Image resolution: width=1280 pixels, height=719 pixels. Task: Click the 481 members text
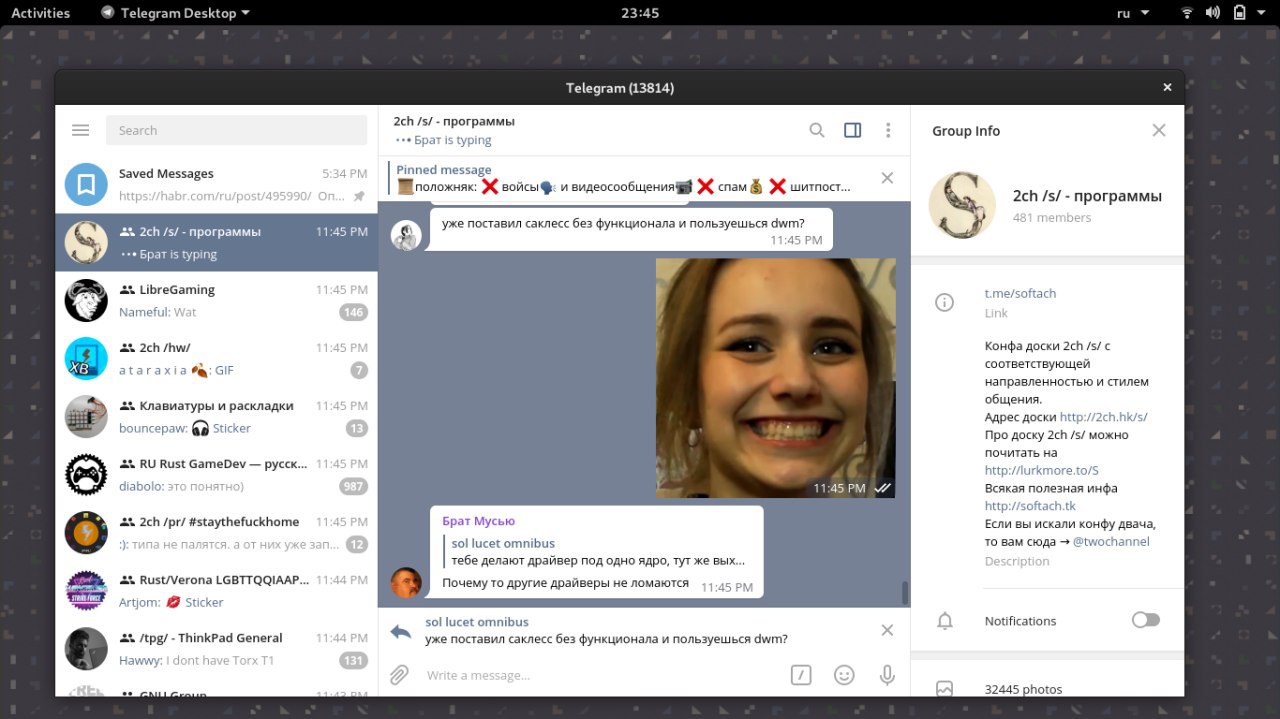[x=1052, y=217]
